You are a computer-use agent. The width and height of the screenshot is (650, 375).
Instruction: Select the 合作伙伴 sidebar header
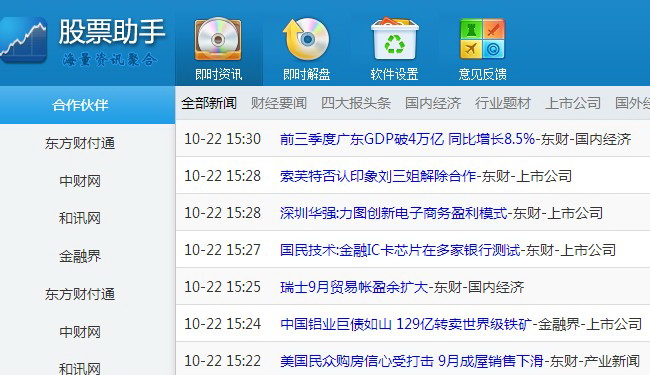[x=87, y=105]
